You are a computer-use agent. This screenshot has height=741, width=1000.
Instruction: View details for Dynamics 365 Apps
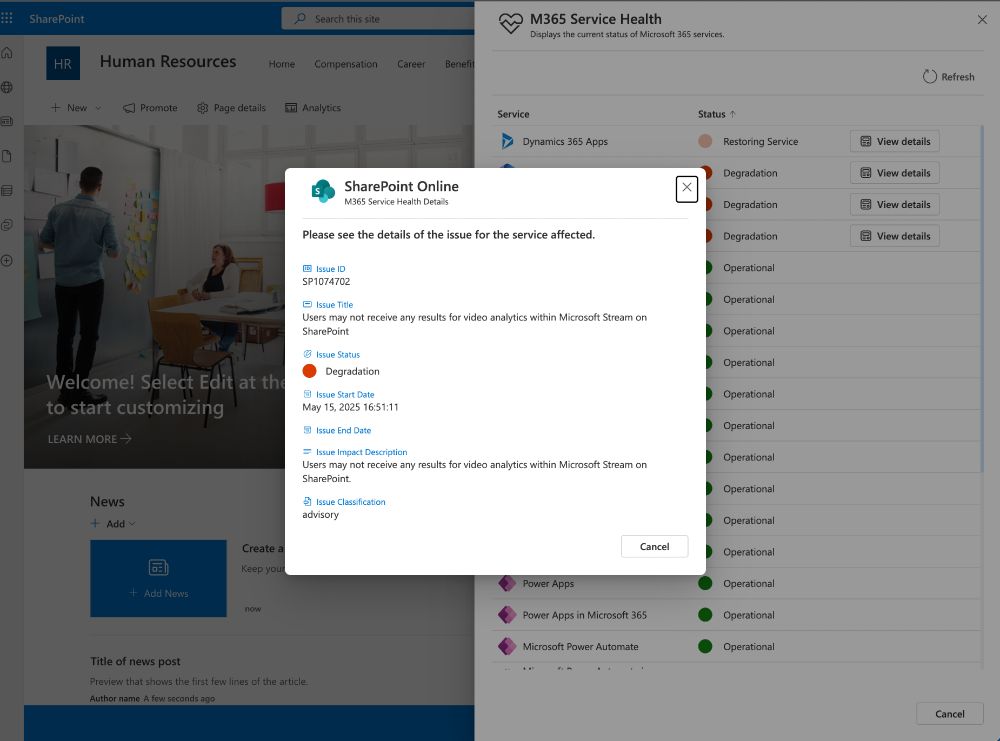coord(895,142)
